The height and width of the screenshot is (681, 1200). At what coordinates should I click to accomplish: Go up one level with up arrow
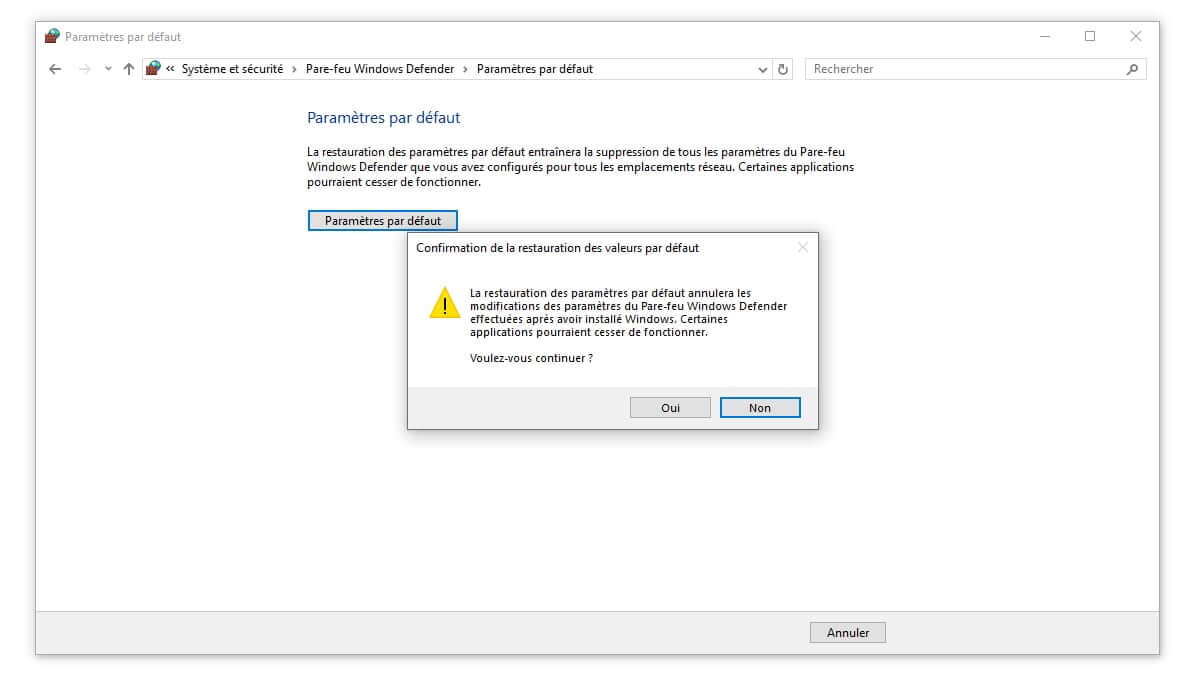(x=128, y=69)
